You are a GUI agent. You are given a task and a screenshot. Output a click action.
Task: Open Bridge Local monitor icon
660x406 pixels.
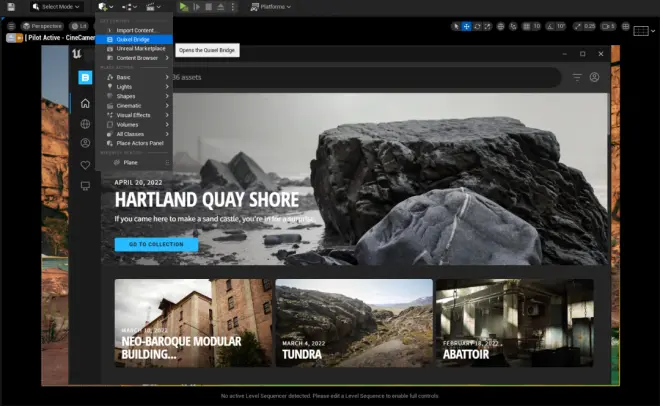85,186
